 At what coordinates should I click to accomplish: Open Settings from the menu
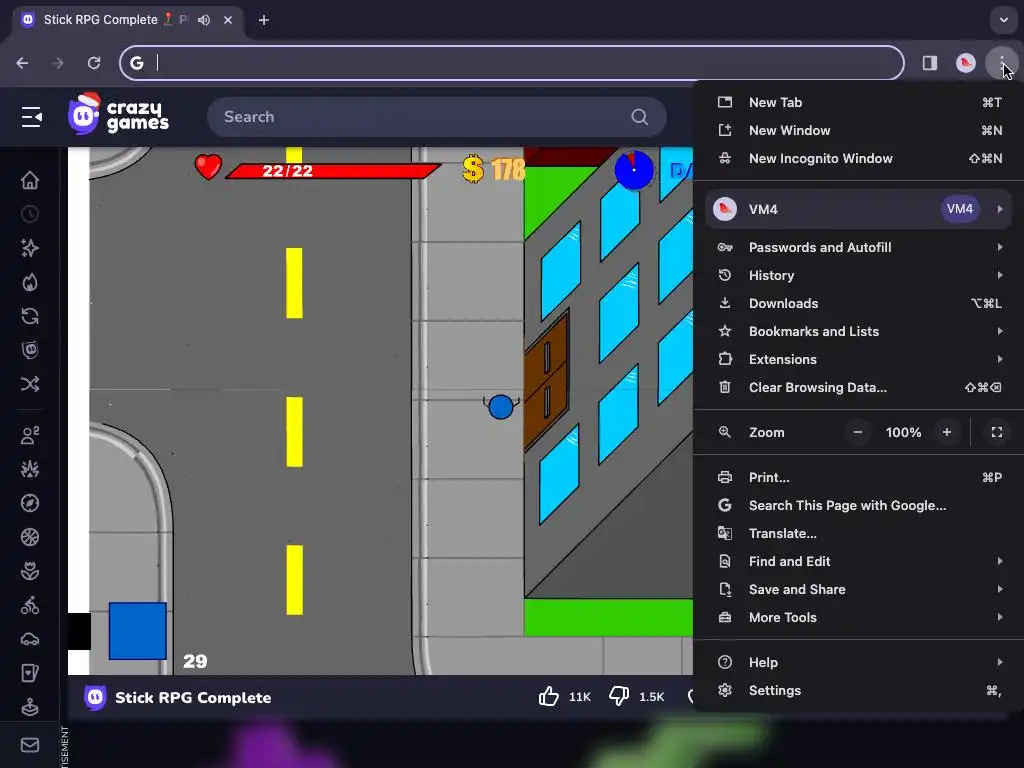tap(858, 690)
